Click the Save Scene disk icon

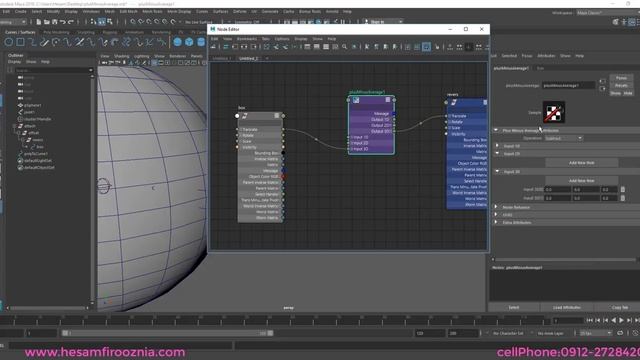click(x=54, y=22)
